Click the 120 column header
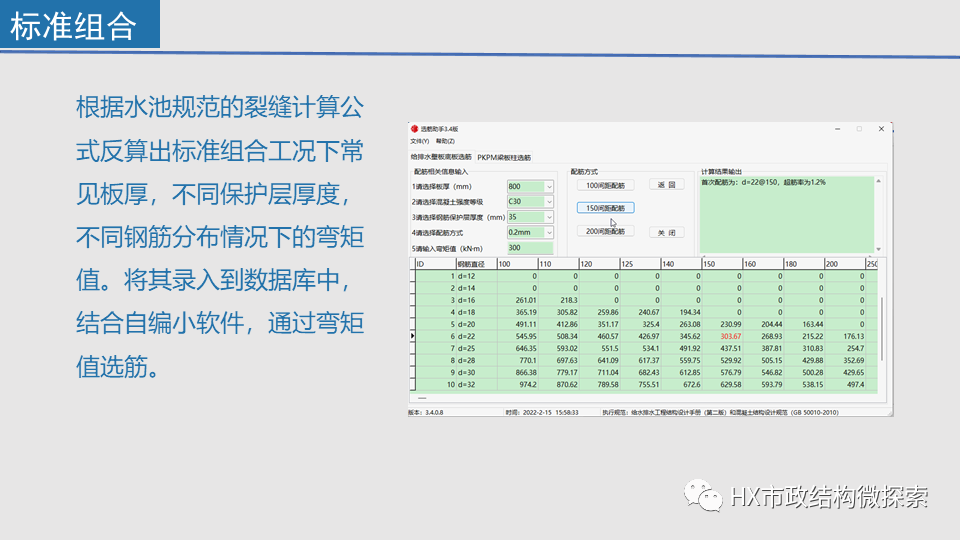The width and height of the screenshot is (960, 540). click(599, 264)
